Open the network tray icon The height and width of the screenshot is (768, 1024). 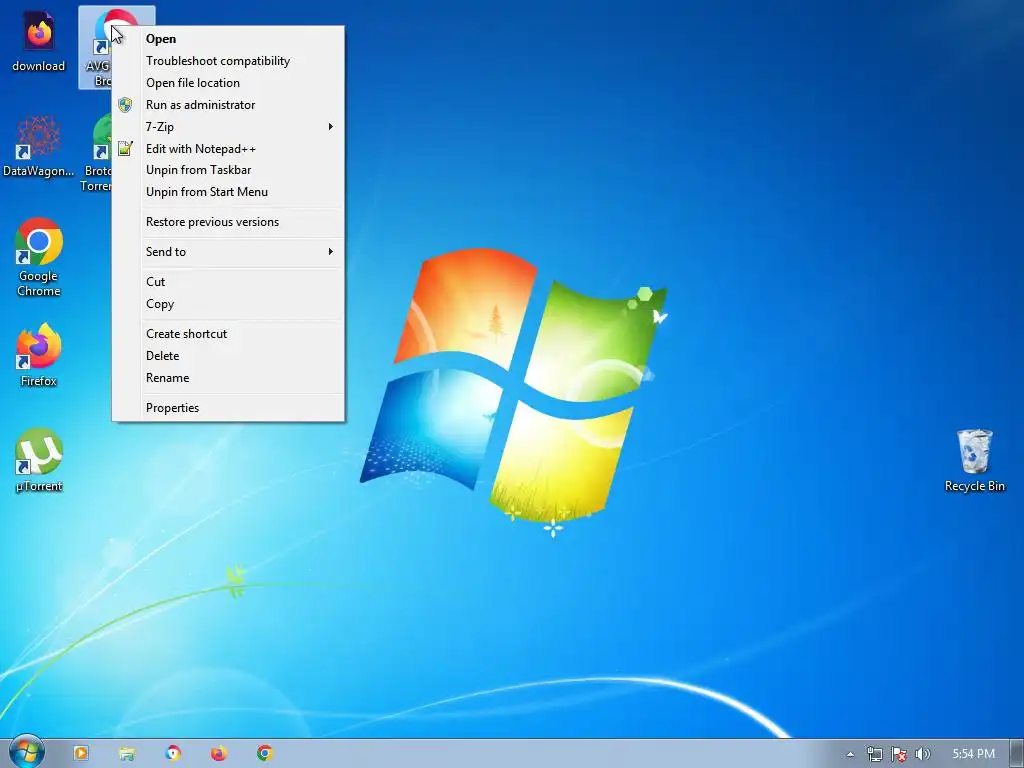(x=874, y=754)
